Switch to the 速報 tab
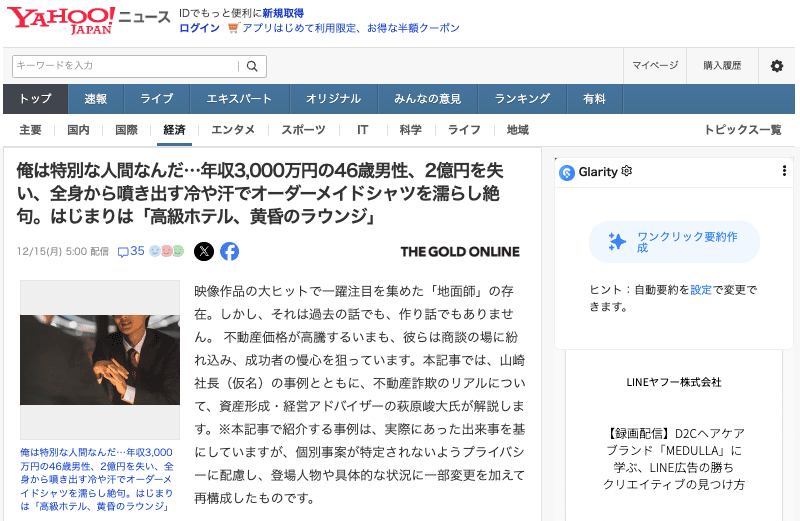The height and width of the screenshot is (521, 800). tap(96, 99)
